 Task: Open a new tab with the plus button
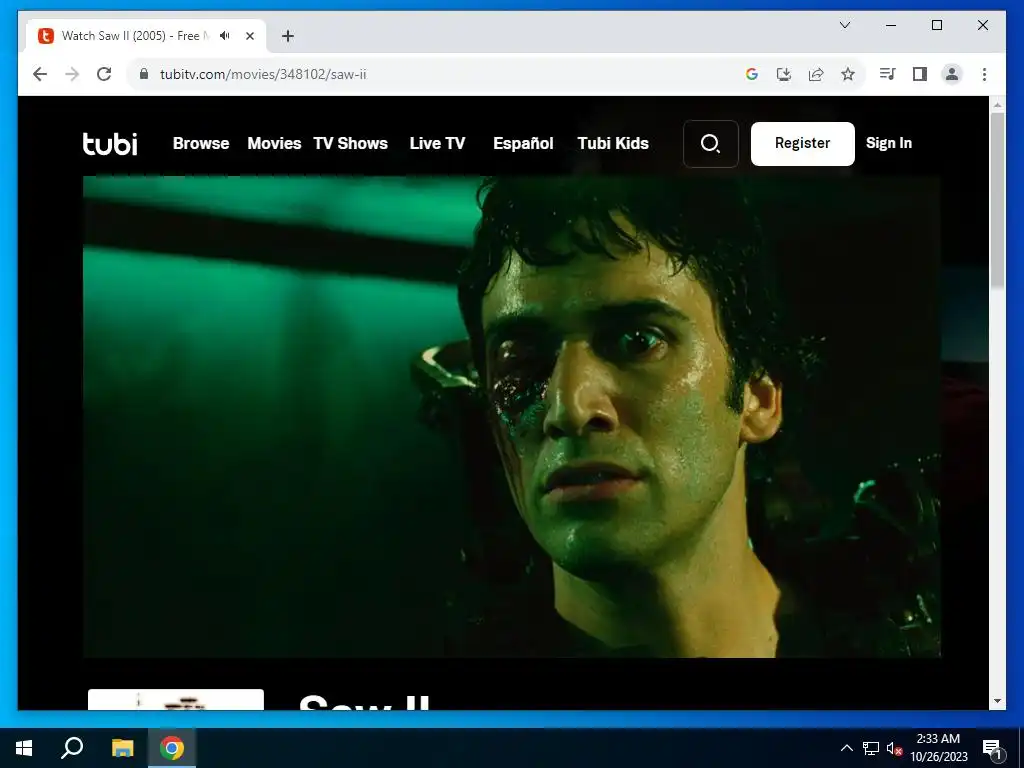click(x=288, y=36)
